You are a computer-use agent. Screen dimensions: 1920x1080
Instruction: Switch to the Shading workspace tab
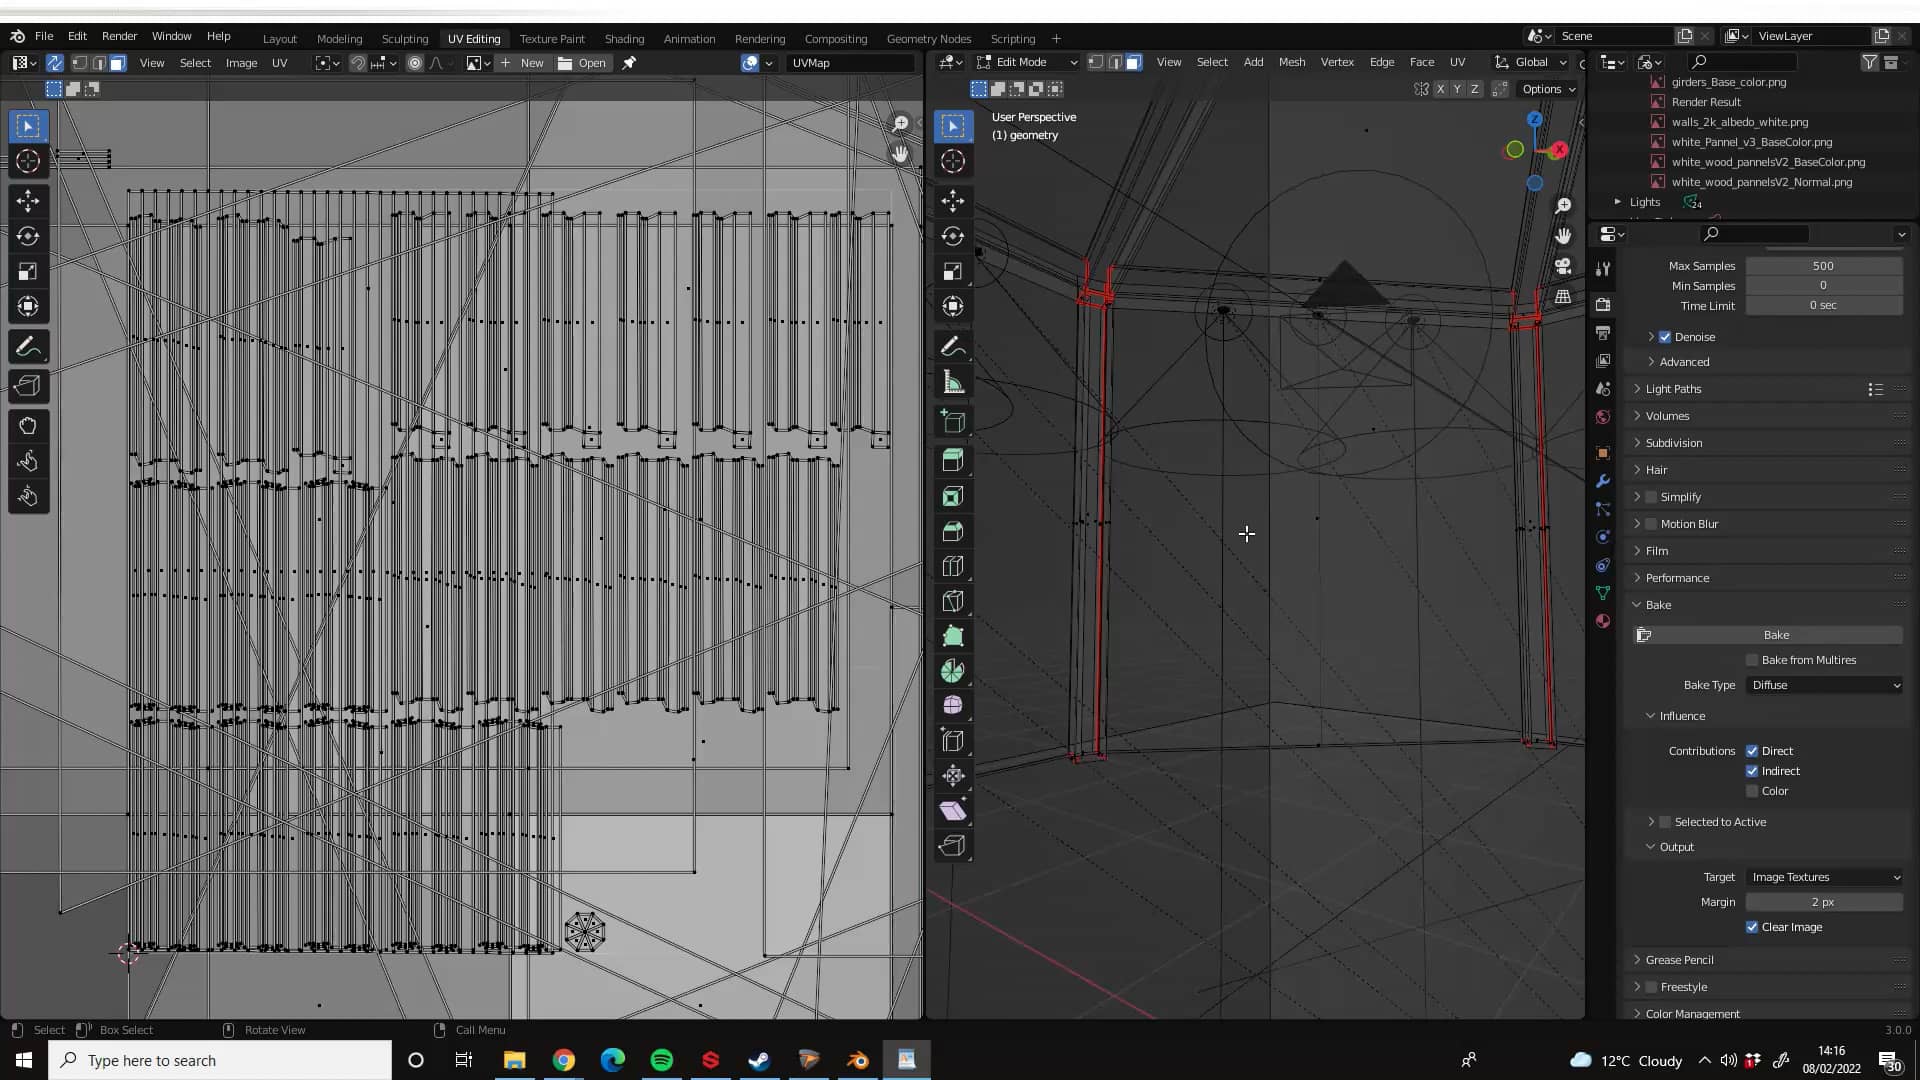click(x=624, y=38)
